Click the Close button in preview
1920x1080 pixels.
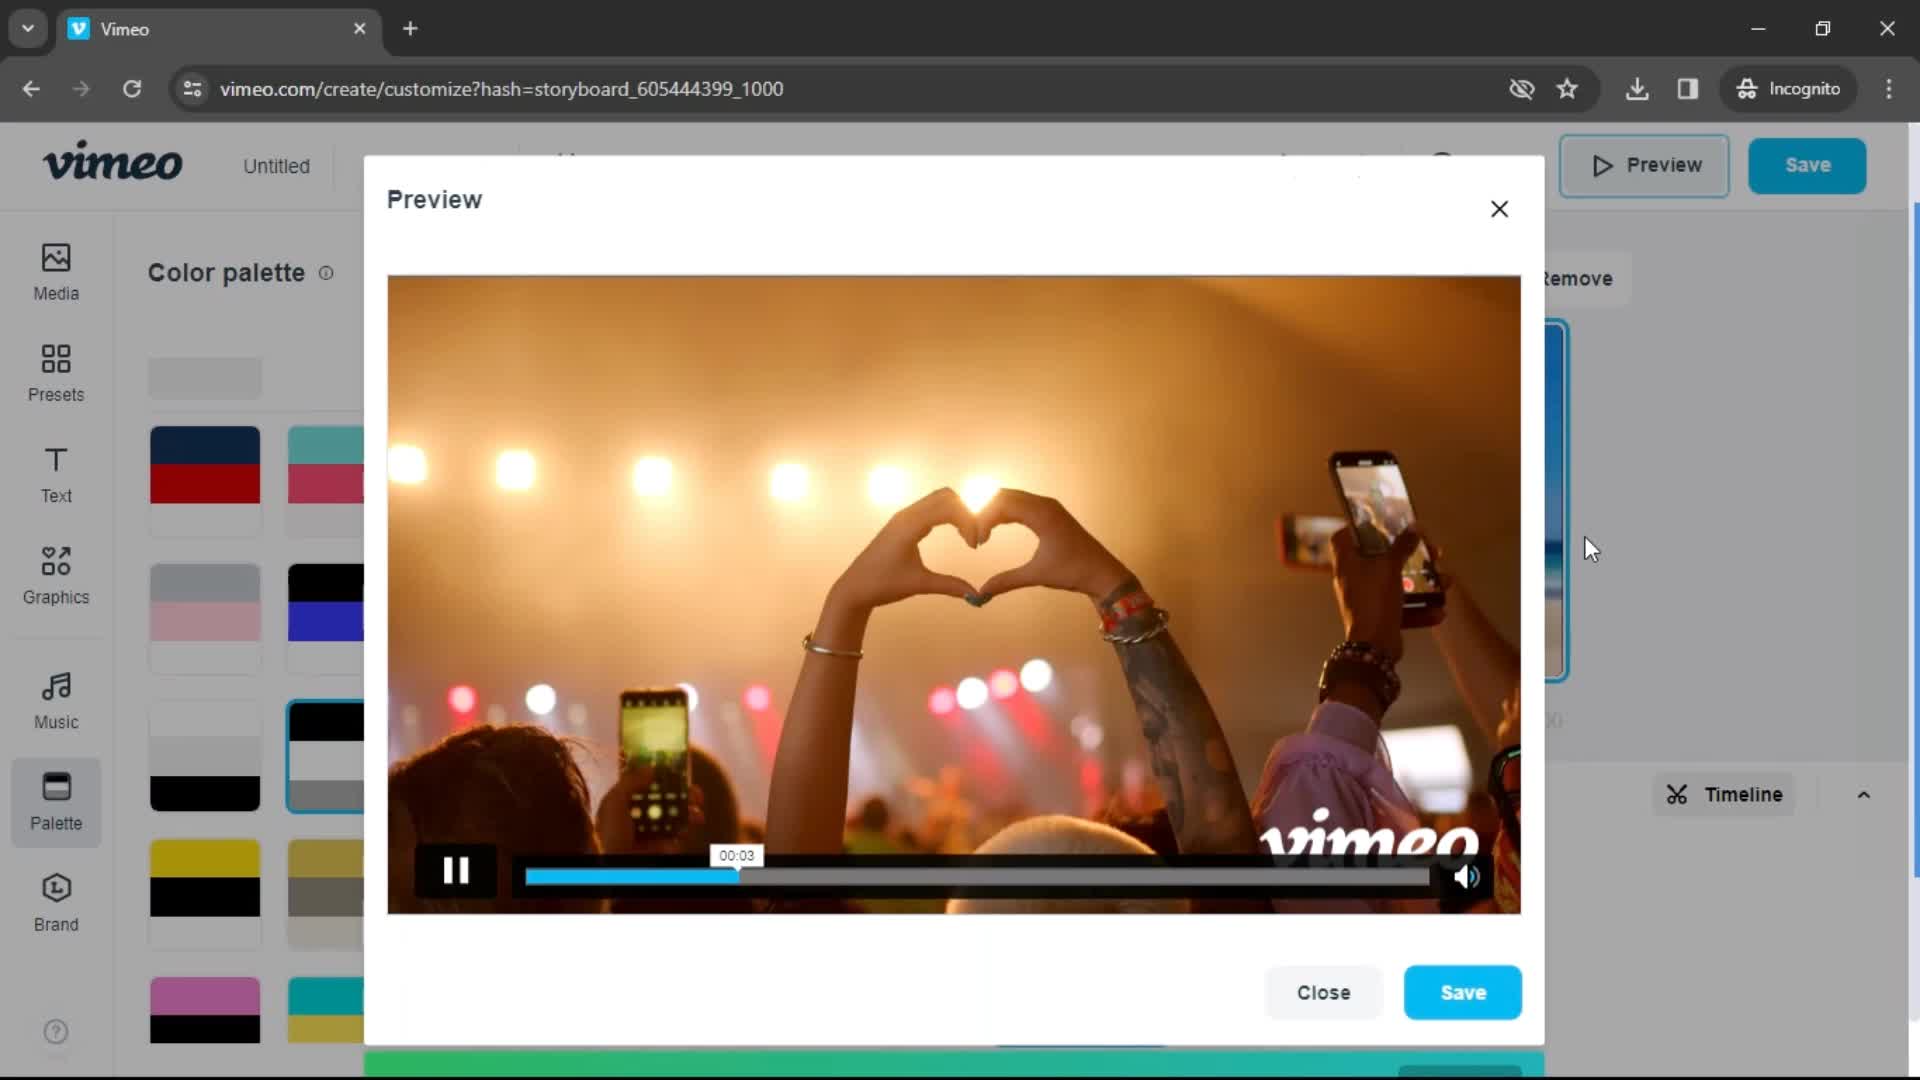tap(1324, 993)
